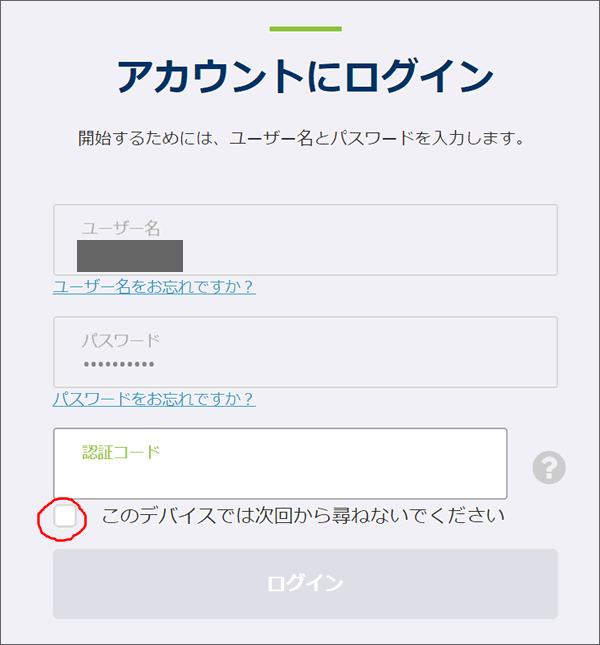Click the red circle marking the checkbox
Screen dimensions: 600x645
(62, 519)
